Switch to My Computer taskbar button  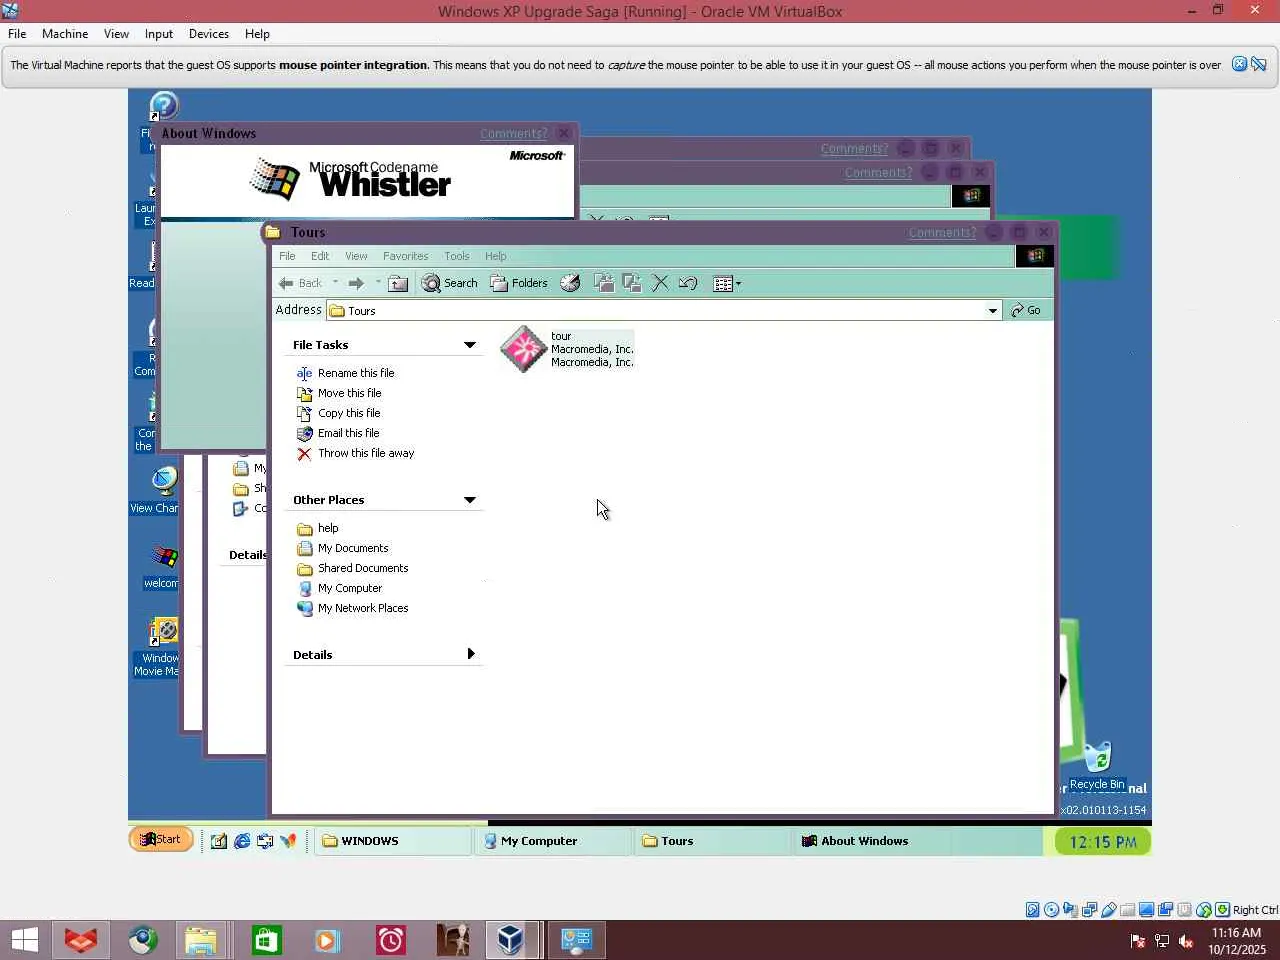pyautogui.click(x=553, y=841)
